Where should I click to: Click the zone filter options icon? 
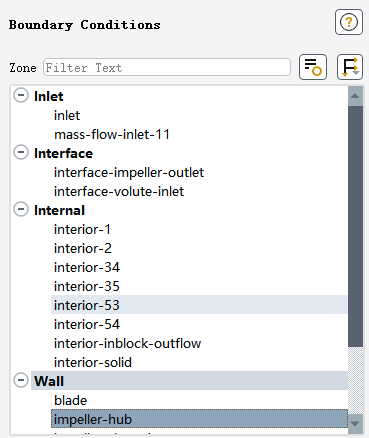pyautogui.click(x=313, y=67)
